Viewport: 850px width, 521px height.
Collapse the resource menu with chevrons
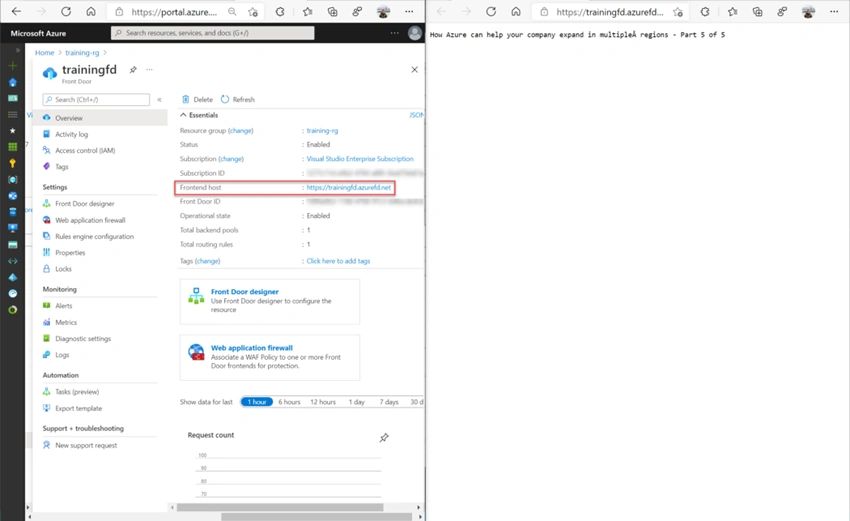(159, 100)
